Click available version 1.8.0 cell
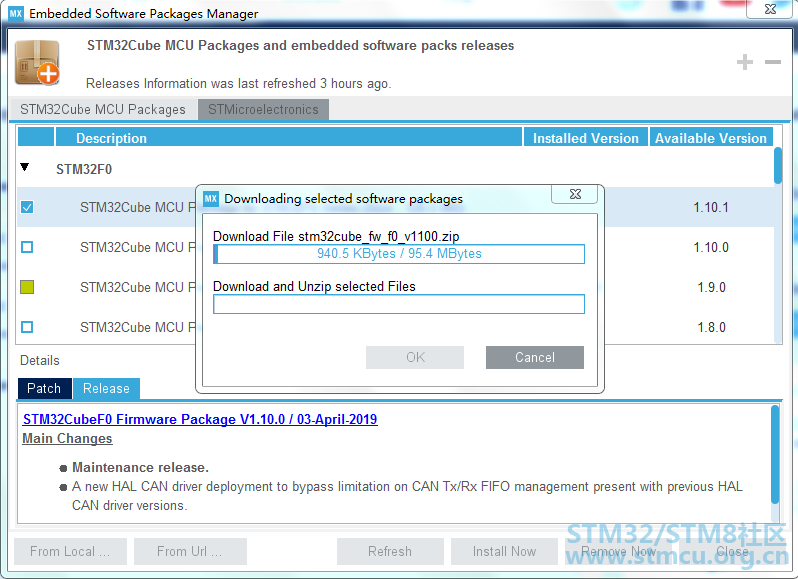This screenshot has width=798, height=579. tap(711, 327)
